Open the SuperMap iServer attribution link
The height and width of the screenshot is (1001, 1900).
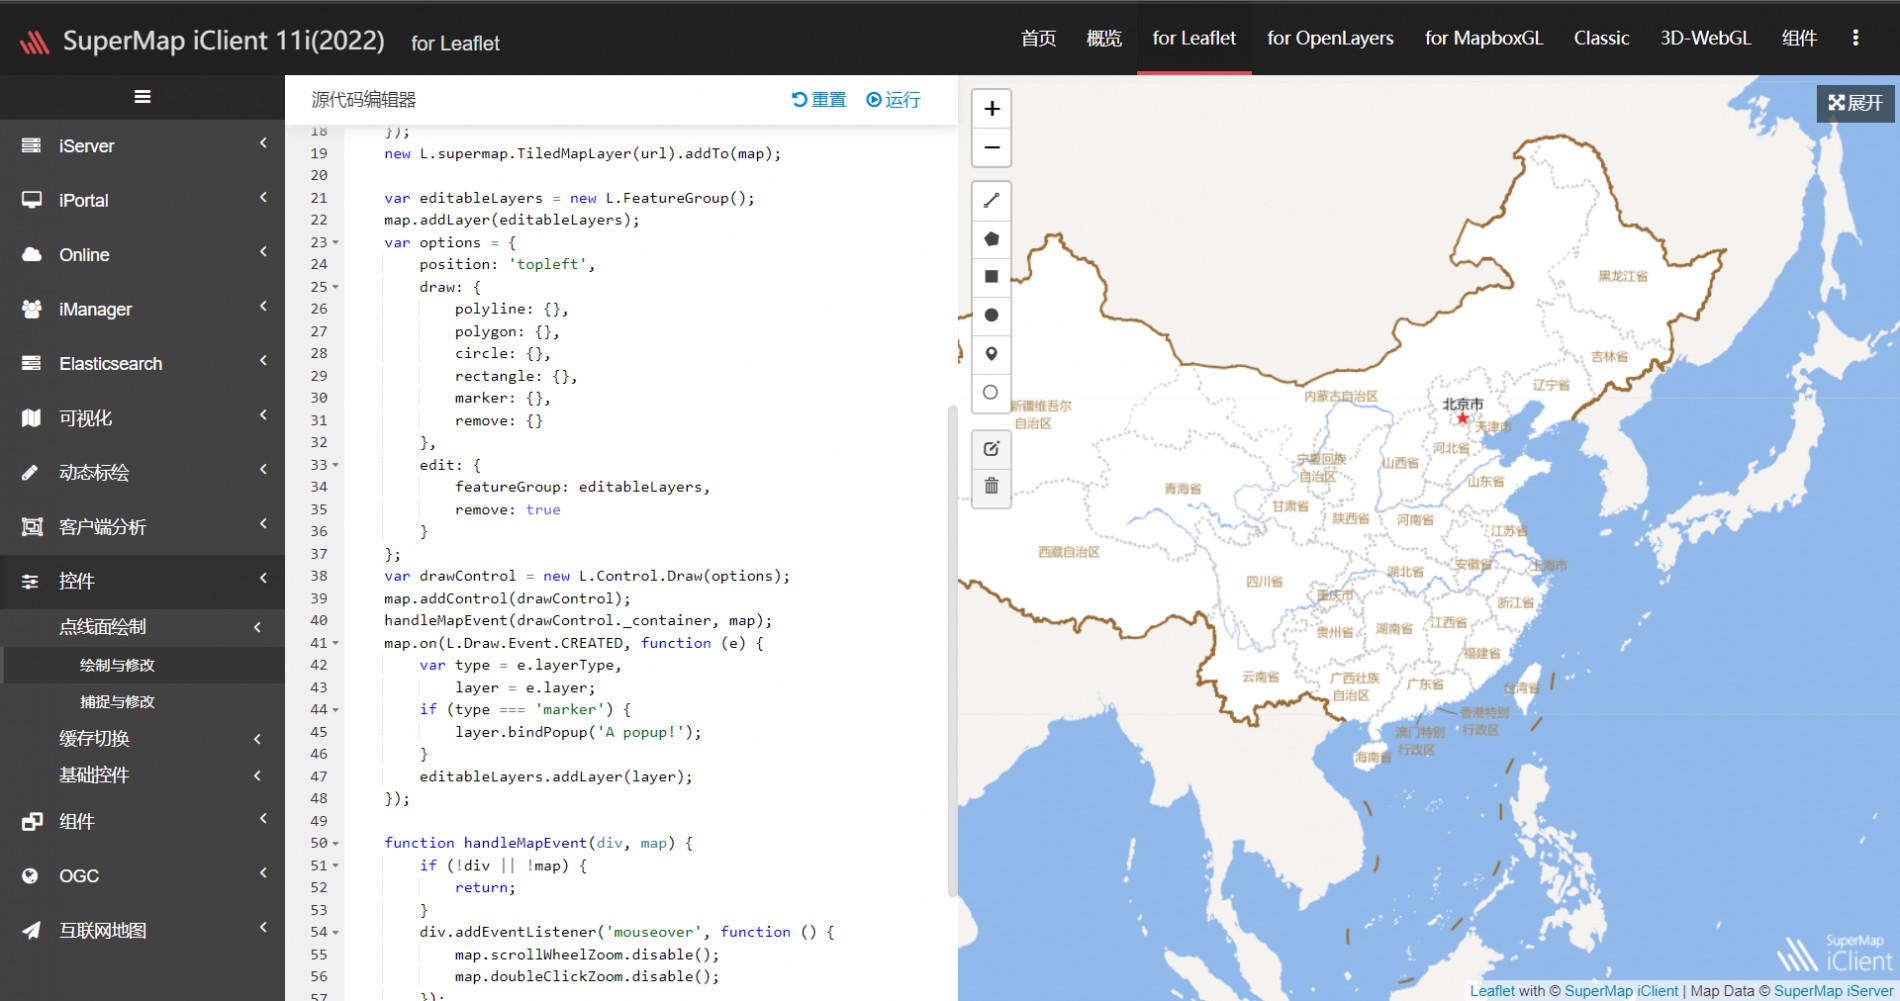coord(1833,991)
